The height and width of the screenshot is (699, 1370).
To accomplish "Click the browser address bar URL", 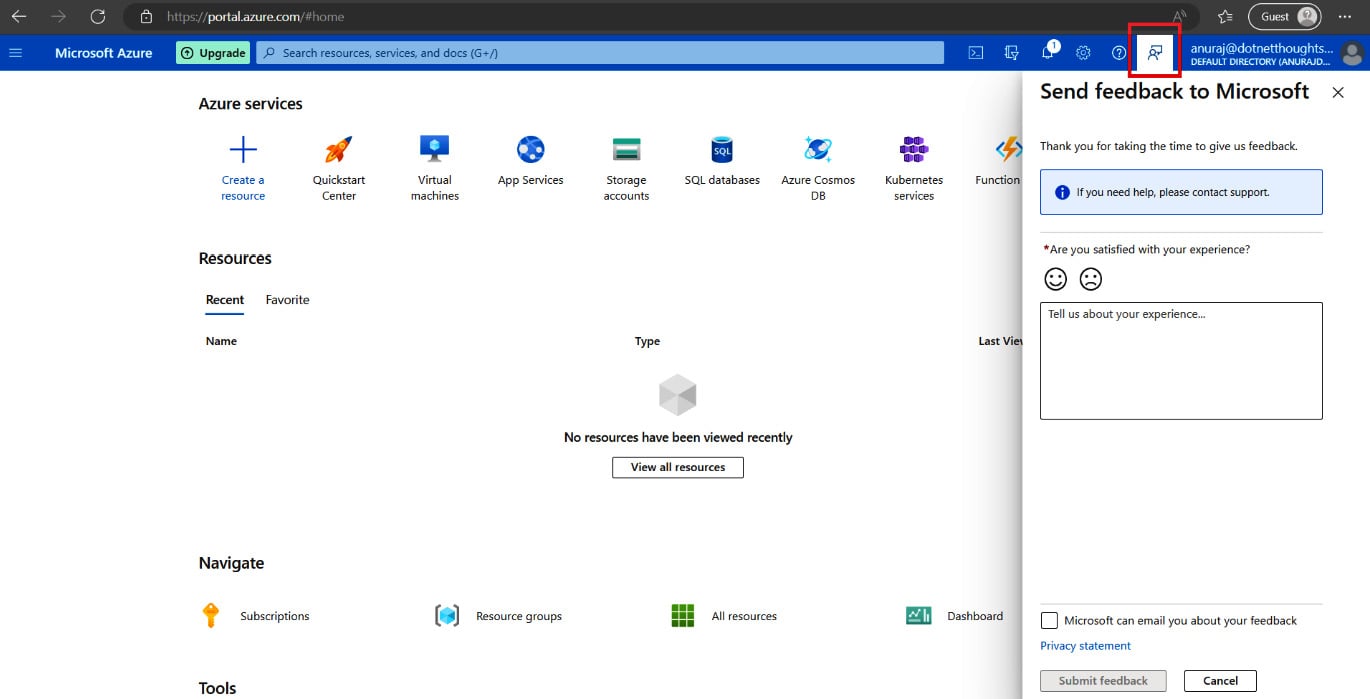I will tap(255, 17).
